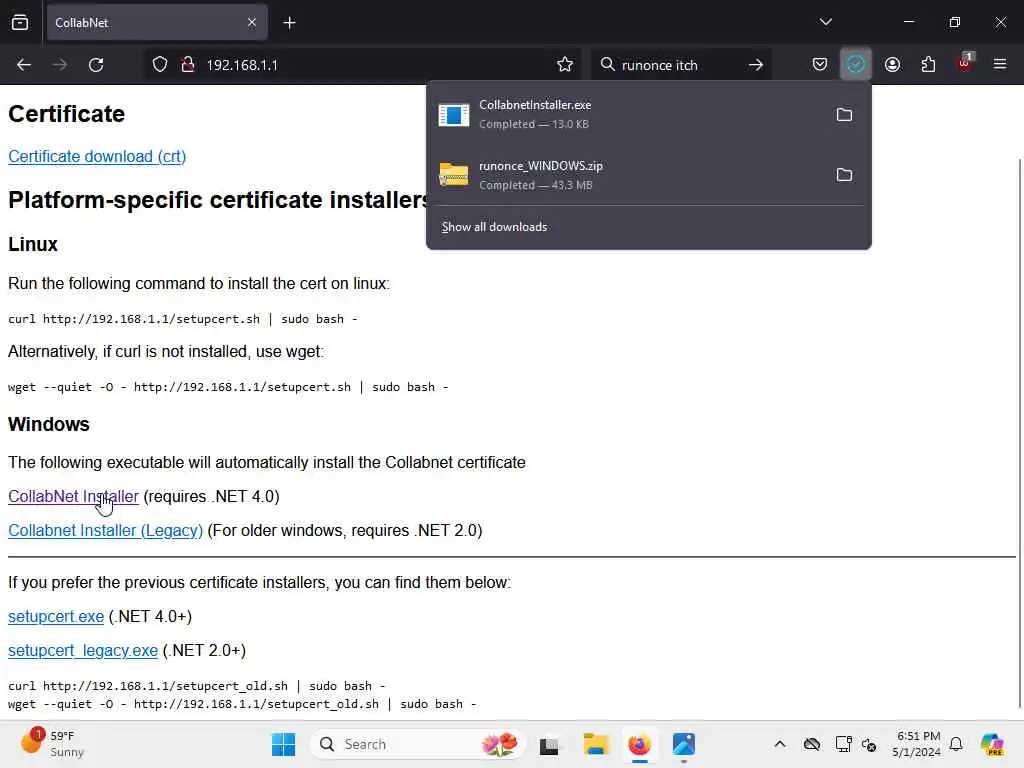Click the page vertical scrollbar

coord(1019,431)
